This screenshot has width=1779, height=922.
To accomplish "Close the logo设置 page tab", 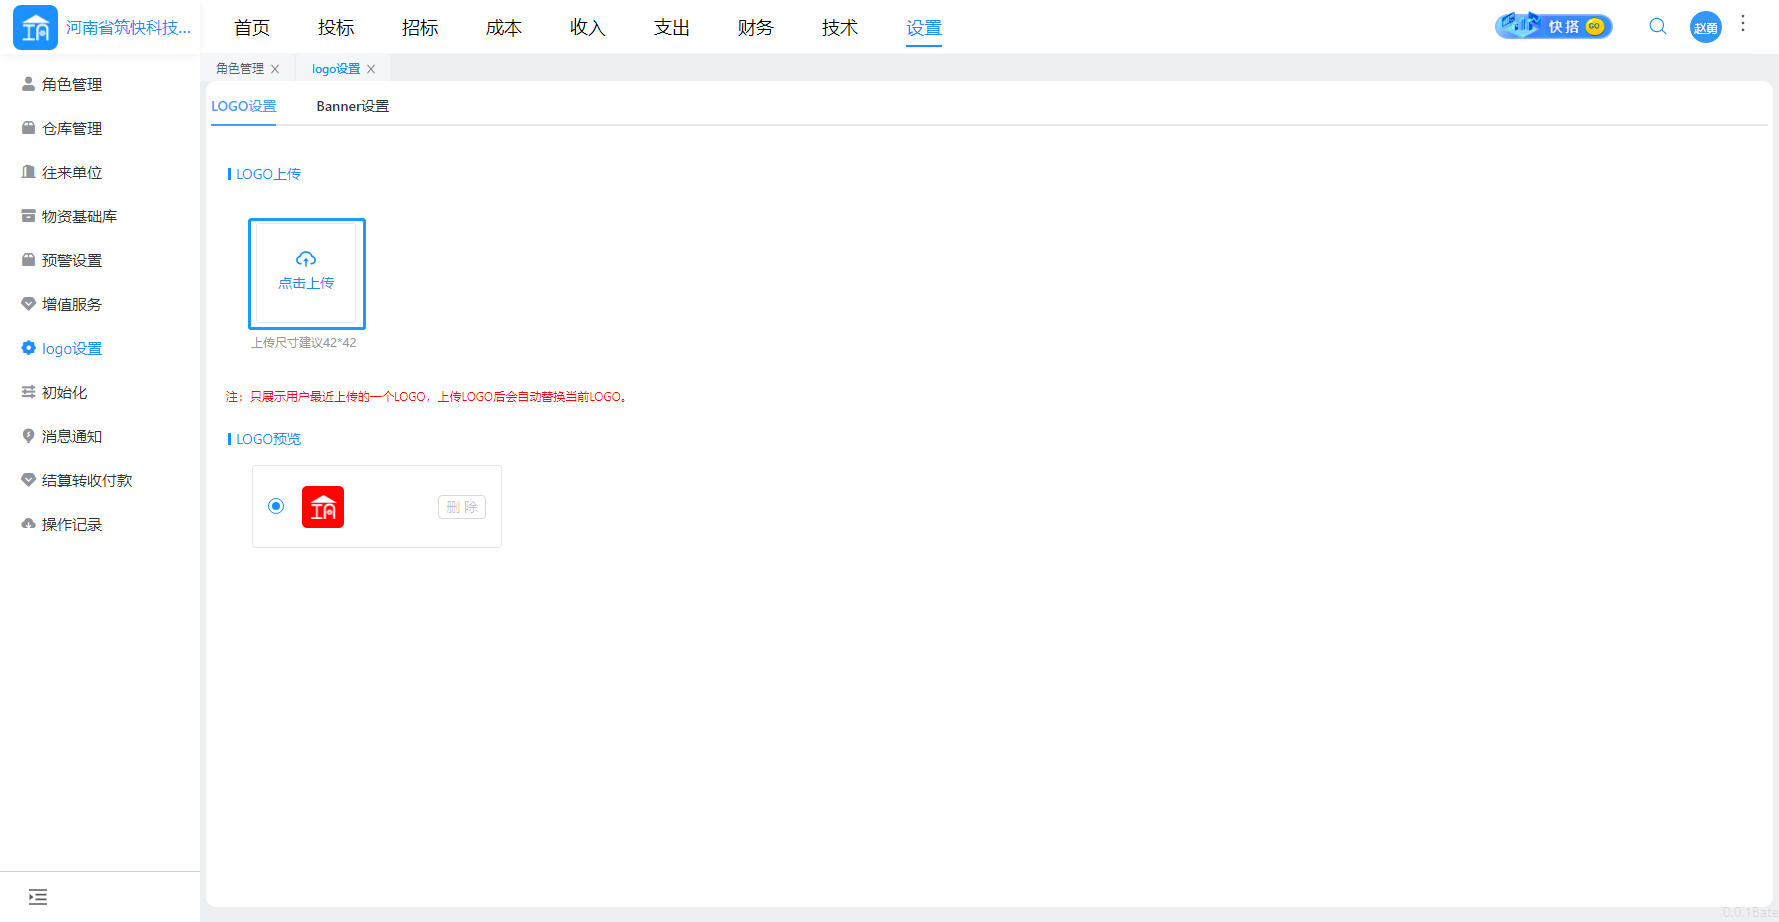I will [371, 69].
